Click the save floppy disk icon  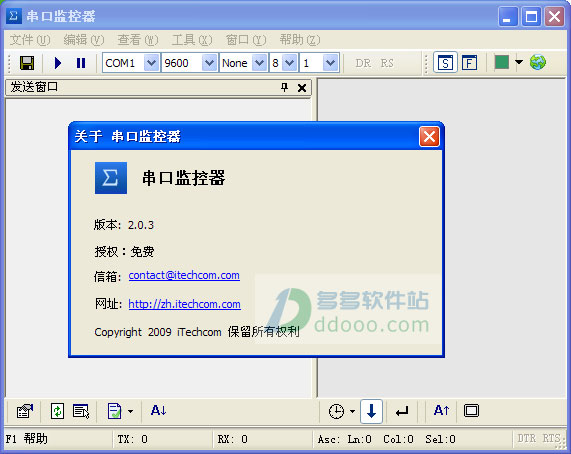(x=27, y=63)
